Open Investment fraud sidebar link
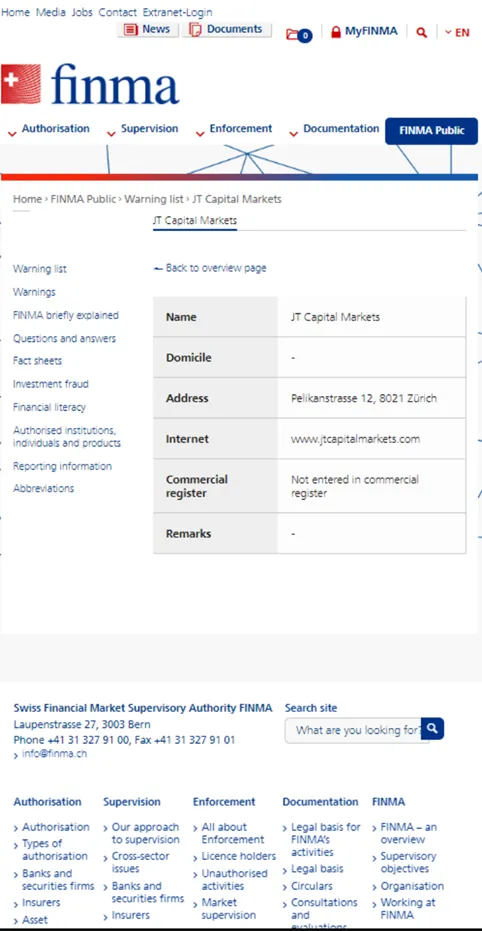This screenshot has width=482, height=931. [51, 384]
